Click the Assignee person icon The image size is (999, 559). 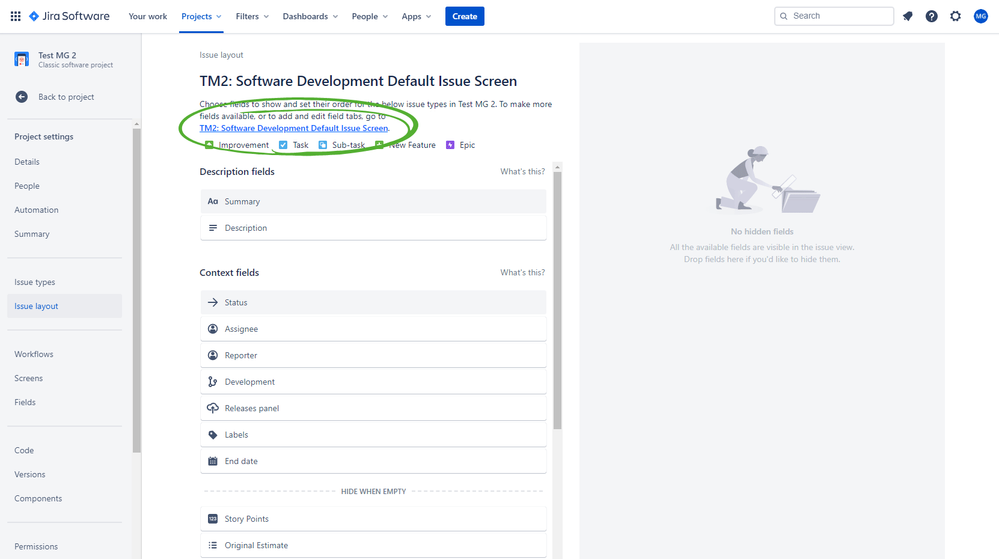point(213,329)
